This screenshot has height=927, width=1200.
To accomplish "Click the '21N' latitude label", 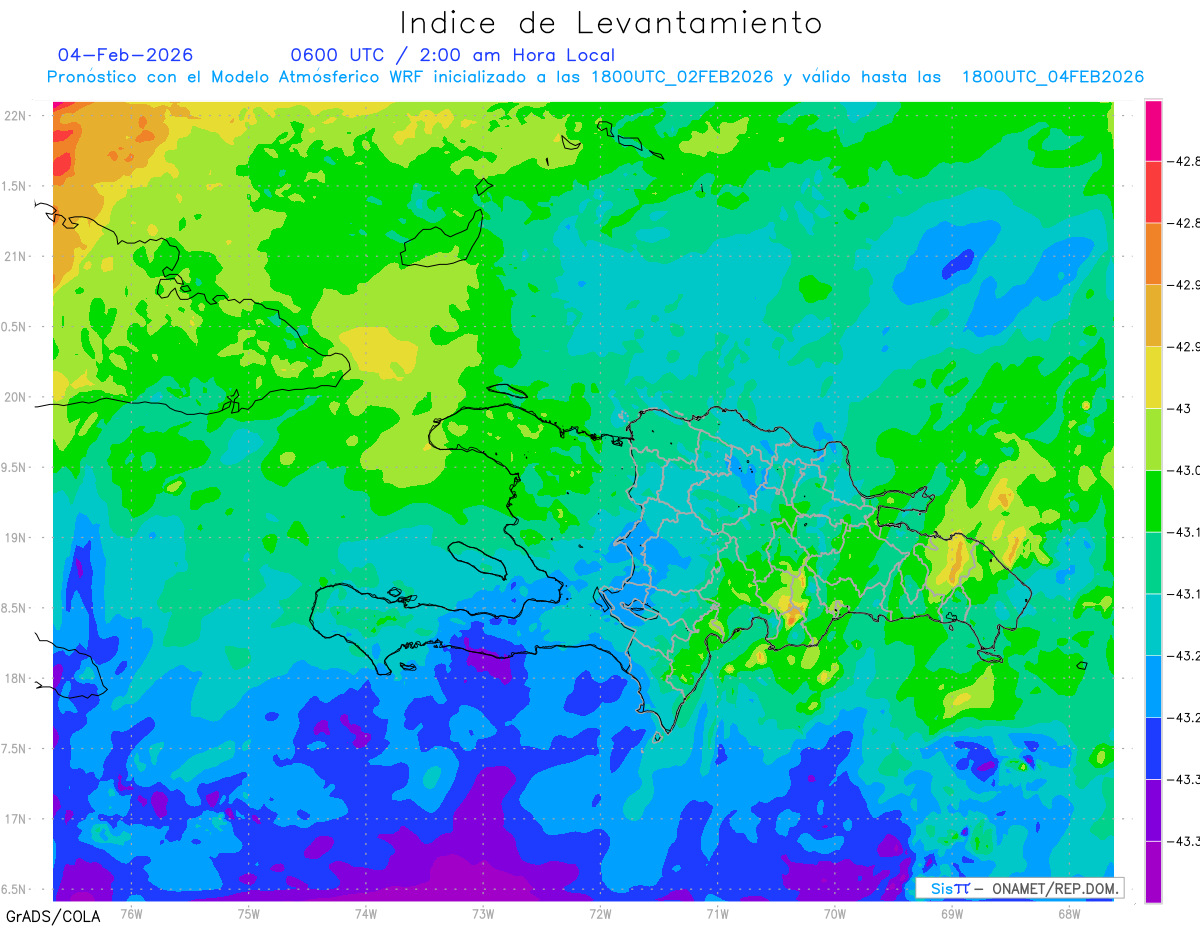I will (17, 256).
